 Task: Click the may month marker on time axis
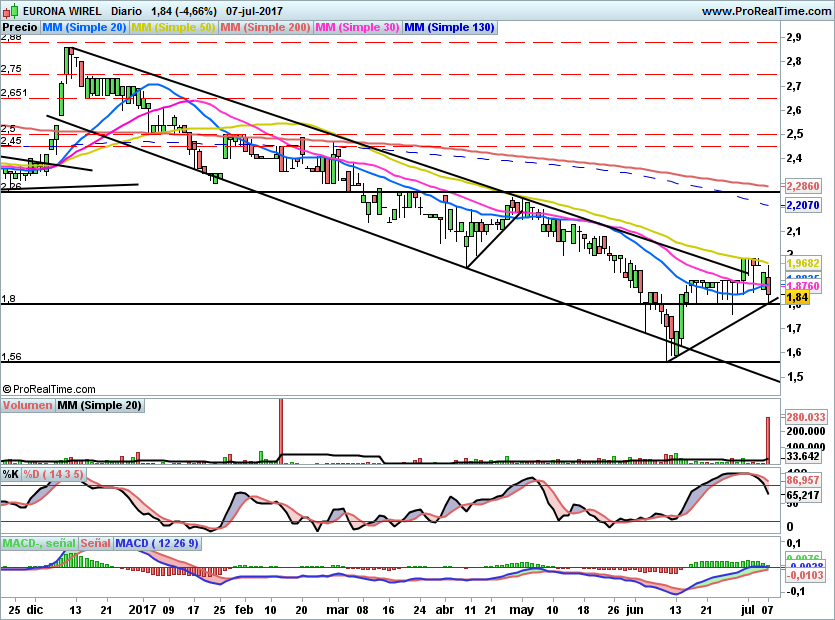point(521,609)
